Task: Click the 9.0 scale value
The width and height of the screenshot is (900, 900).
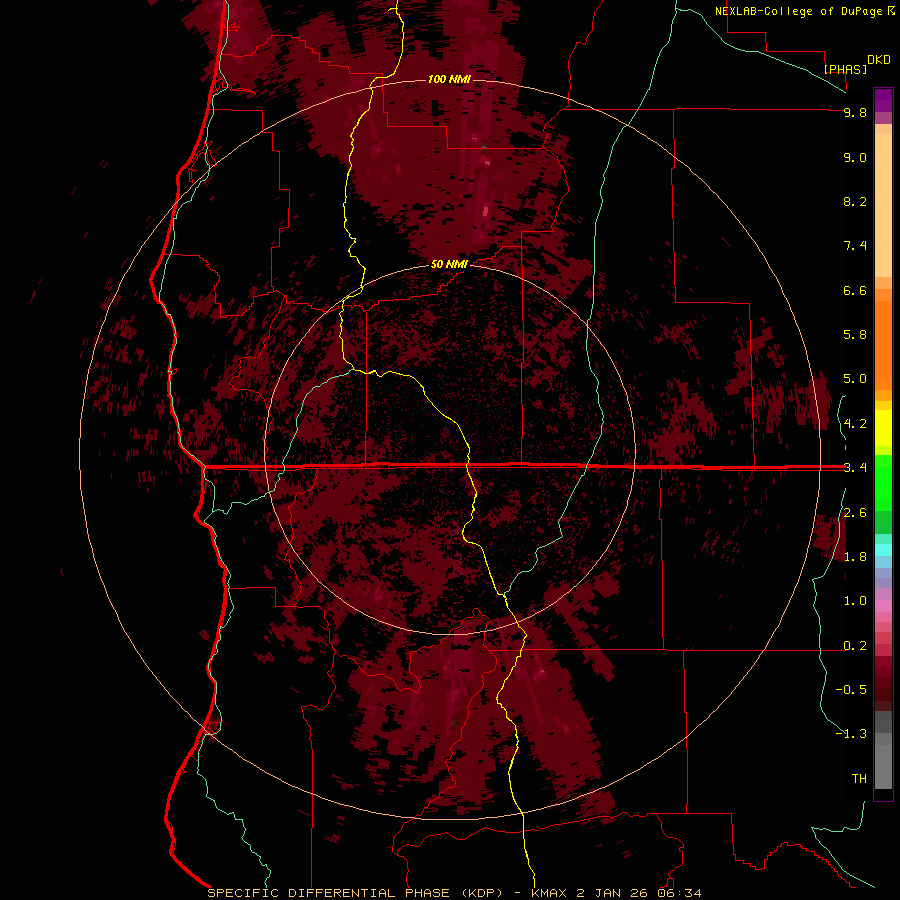Action: click(x=855, y=157)
